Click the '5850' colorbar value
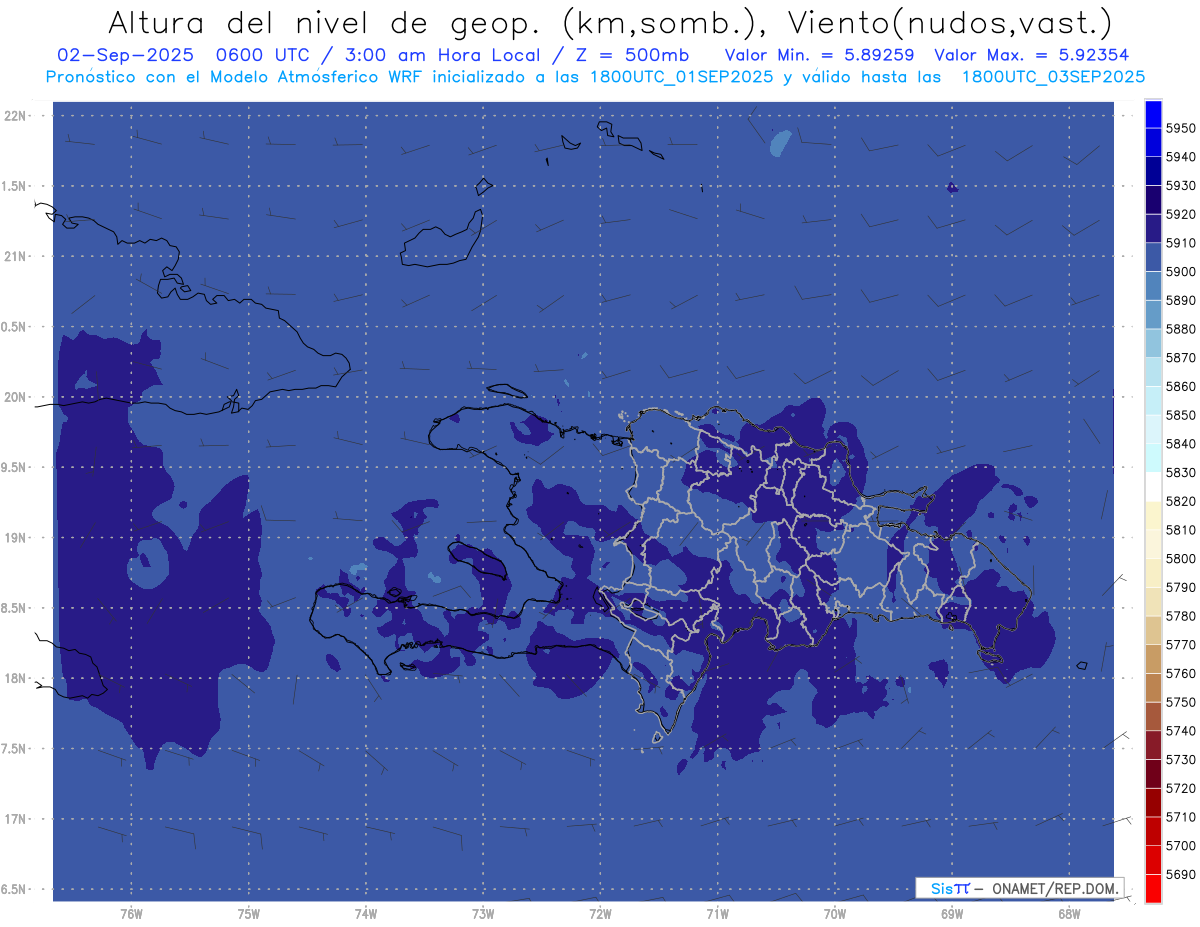 pyautogui.click(x=1180, y=415)
